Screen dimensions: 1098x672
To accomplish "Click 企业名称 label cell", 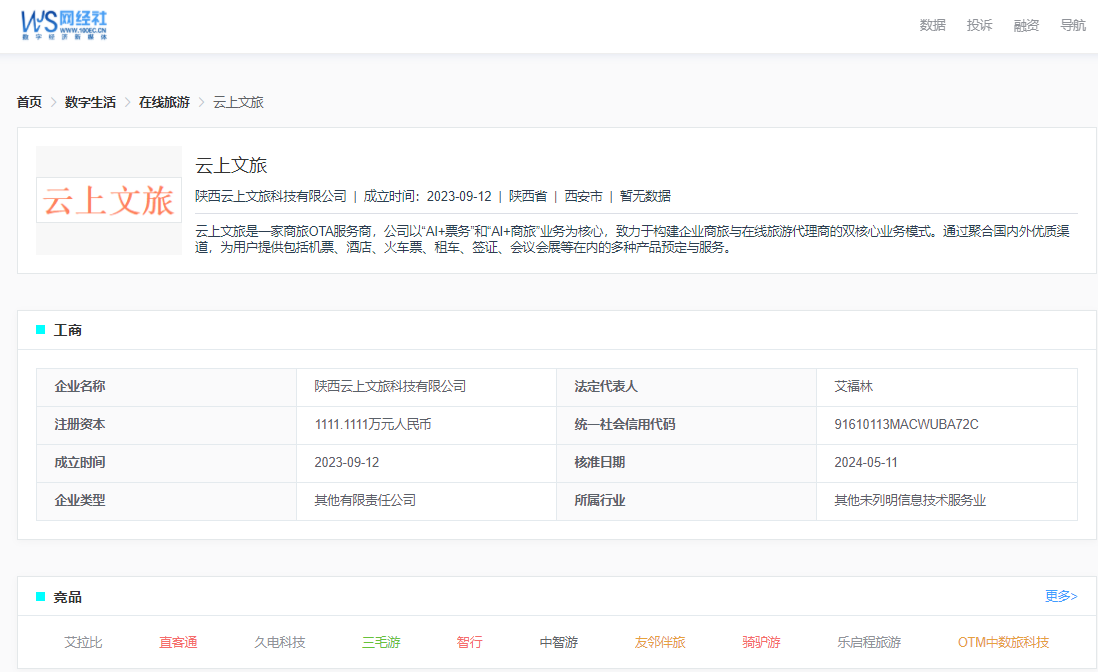I will tap(167, 386).
